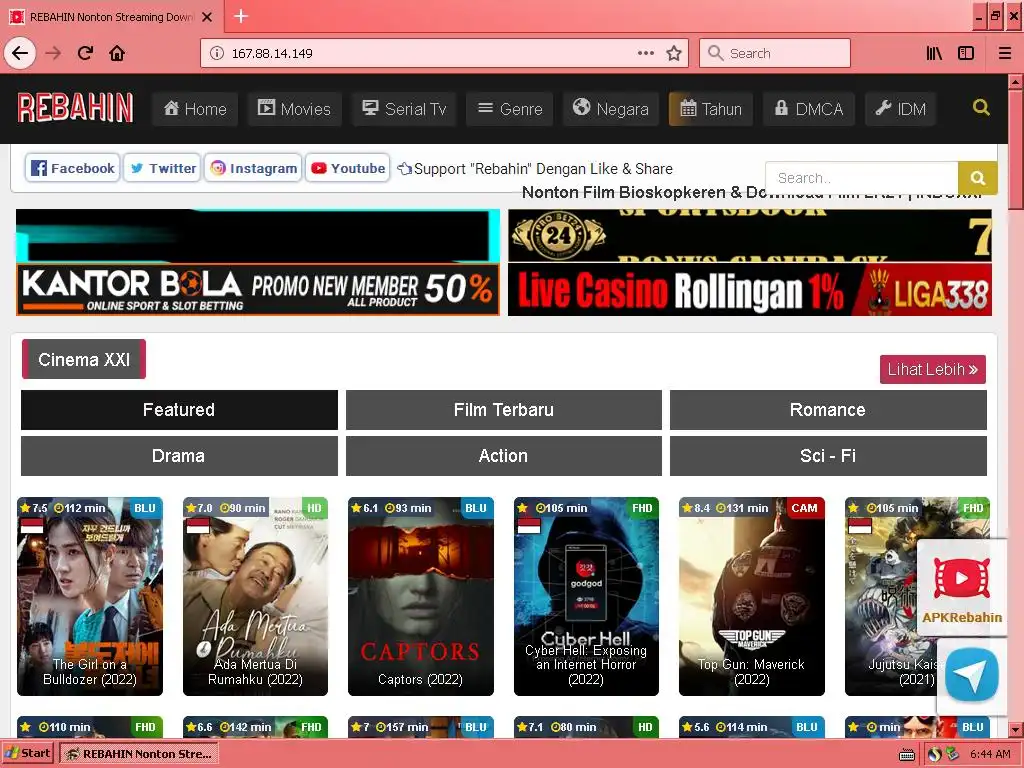Image resolution: width=1024 pixels, height=768 pixels.
Task: Go to Home in site navigation
Action: (195, 108)
